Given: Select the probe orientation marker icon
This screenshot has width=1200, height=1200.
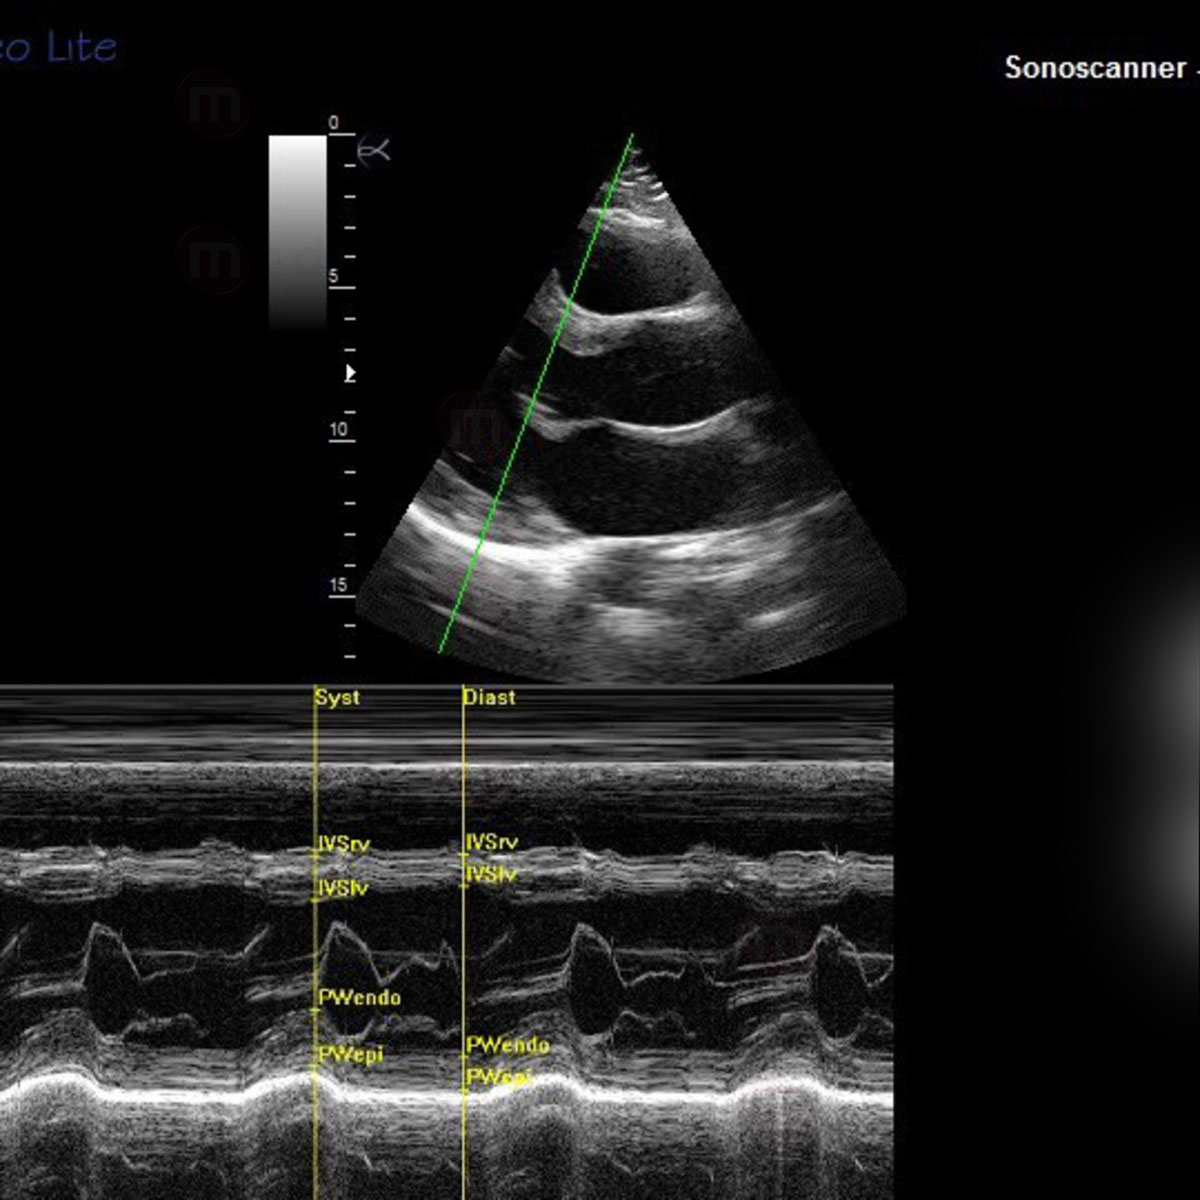Looking at the screenshot, I should [372, 152].
